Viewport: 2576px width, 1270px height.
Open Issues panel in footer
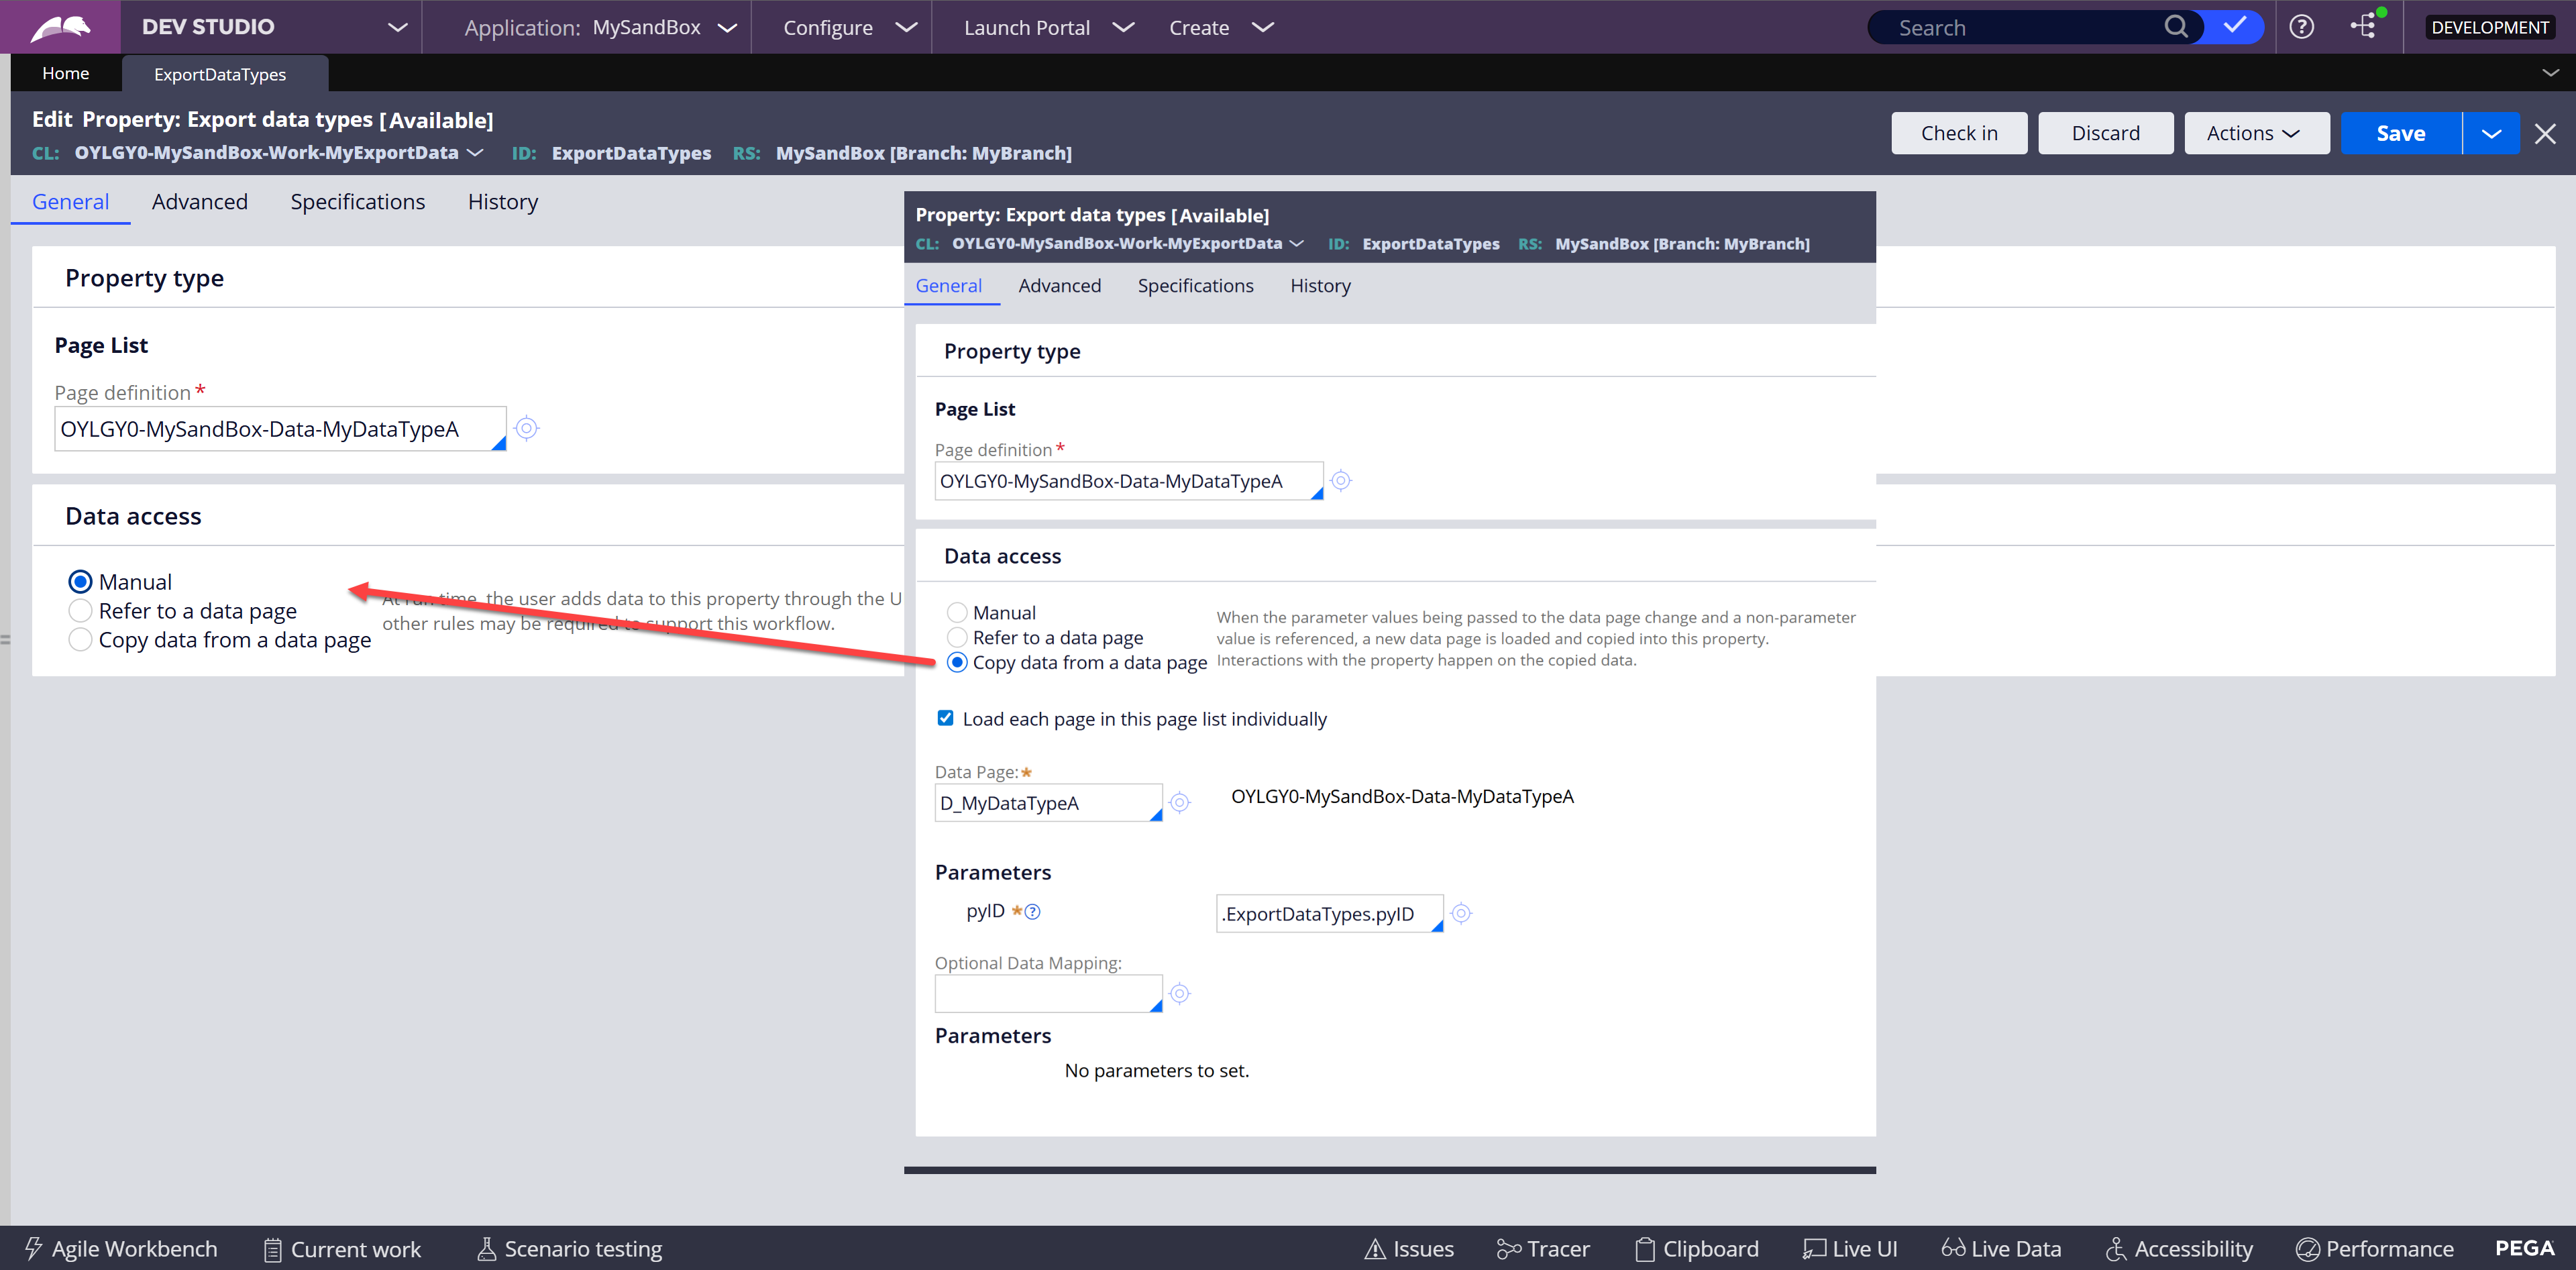1410,1249
